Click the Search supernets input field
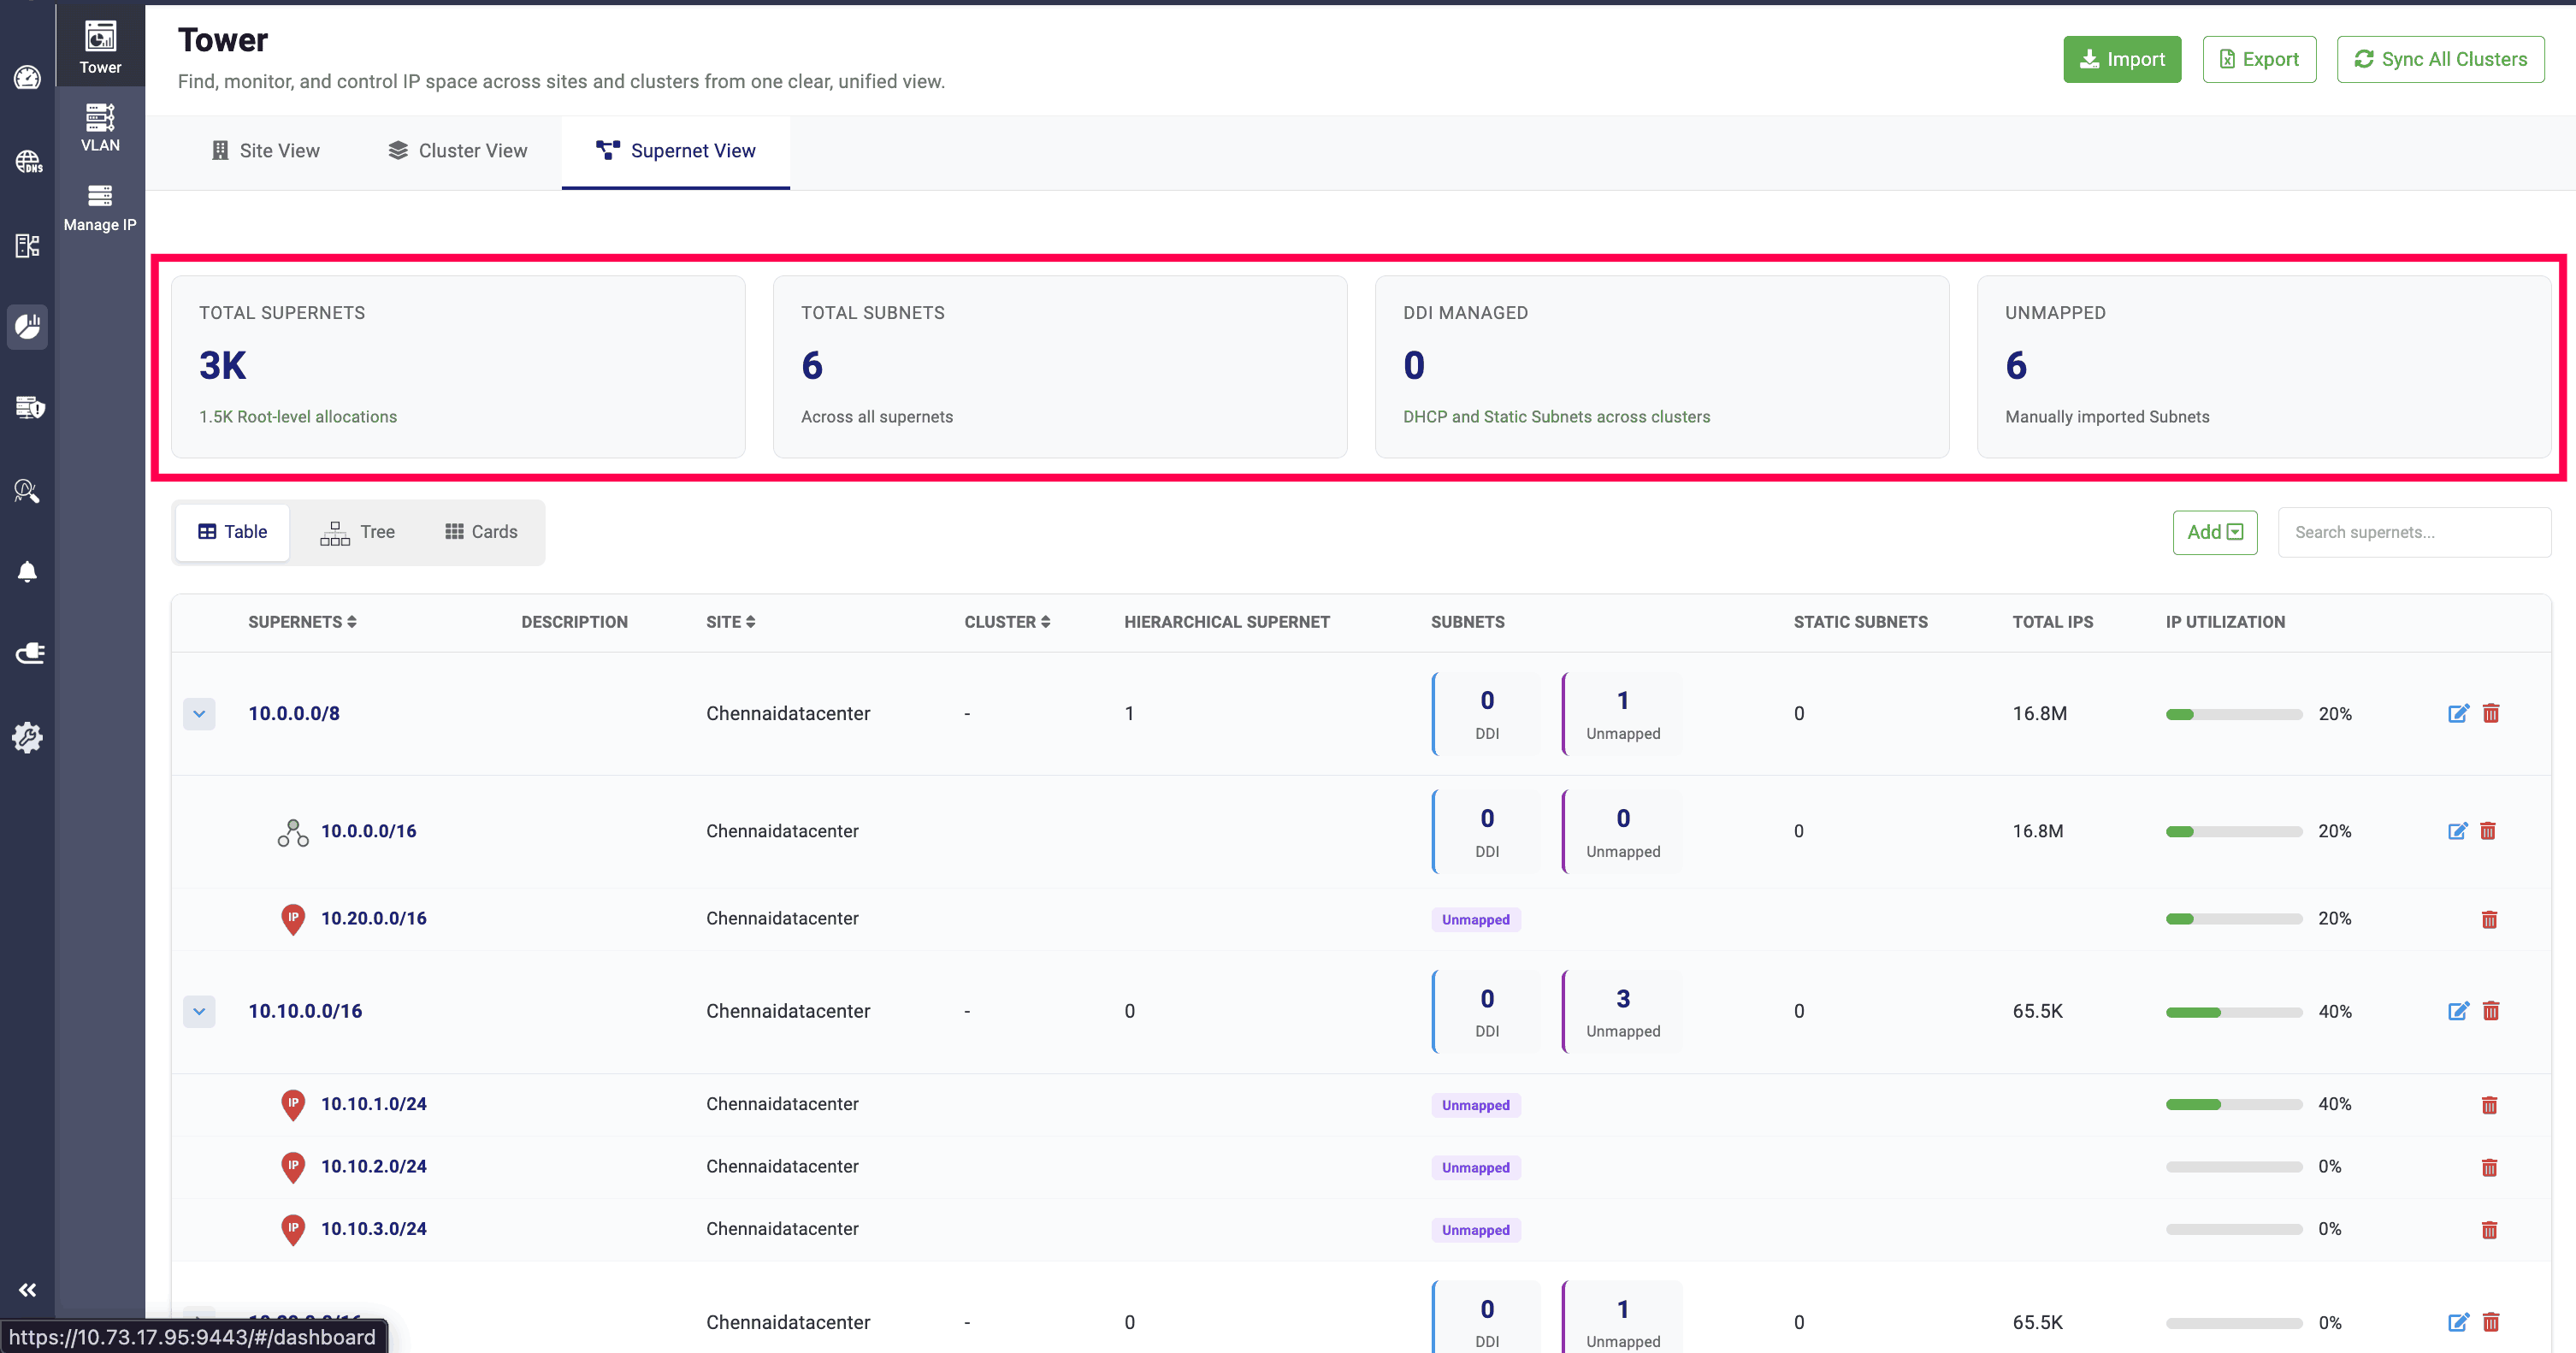The width and height of the screenshot is (2576, 1353). [2413, 532]
